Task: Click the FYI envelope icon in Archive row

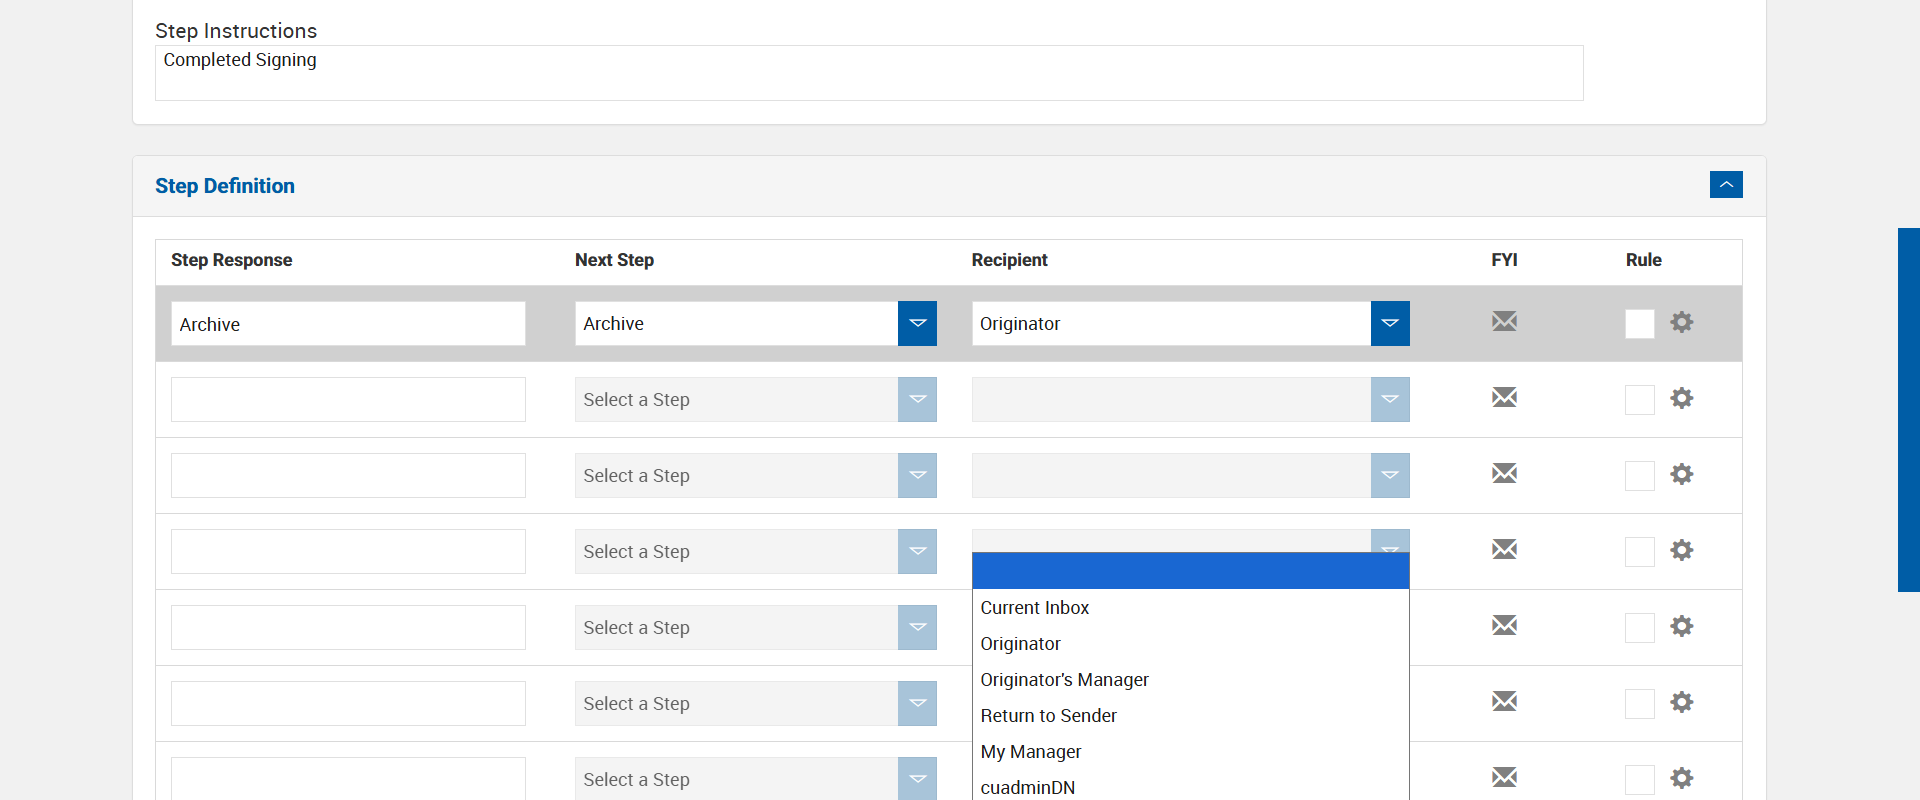Action: (1504, 322)
